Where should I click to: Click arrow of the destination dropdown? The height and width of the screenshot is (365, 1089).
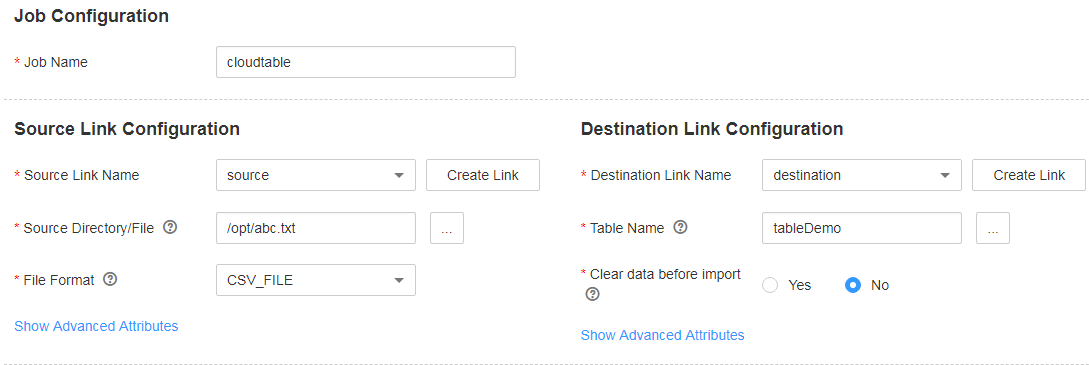pos(945,176)
